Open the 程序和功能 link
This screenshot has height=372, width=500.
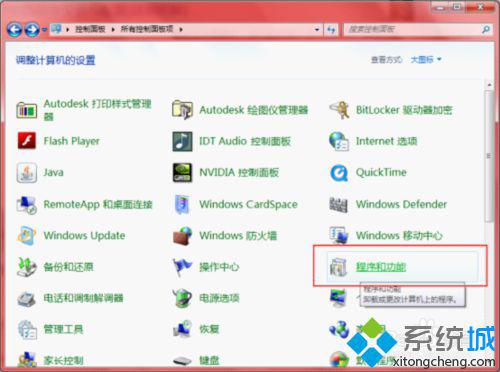381,267
